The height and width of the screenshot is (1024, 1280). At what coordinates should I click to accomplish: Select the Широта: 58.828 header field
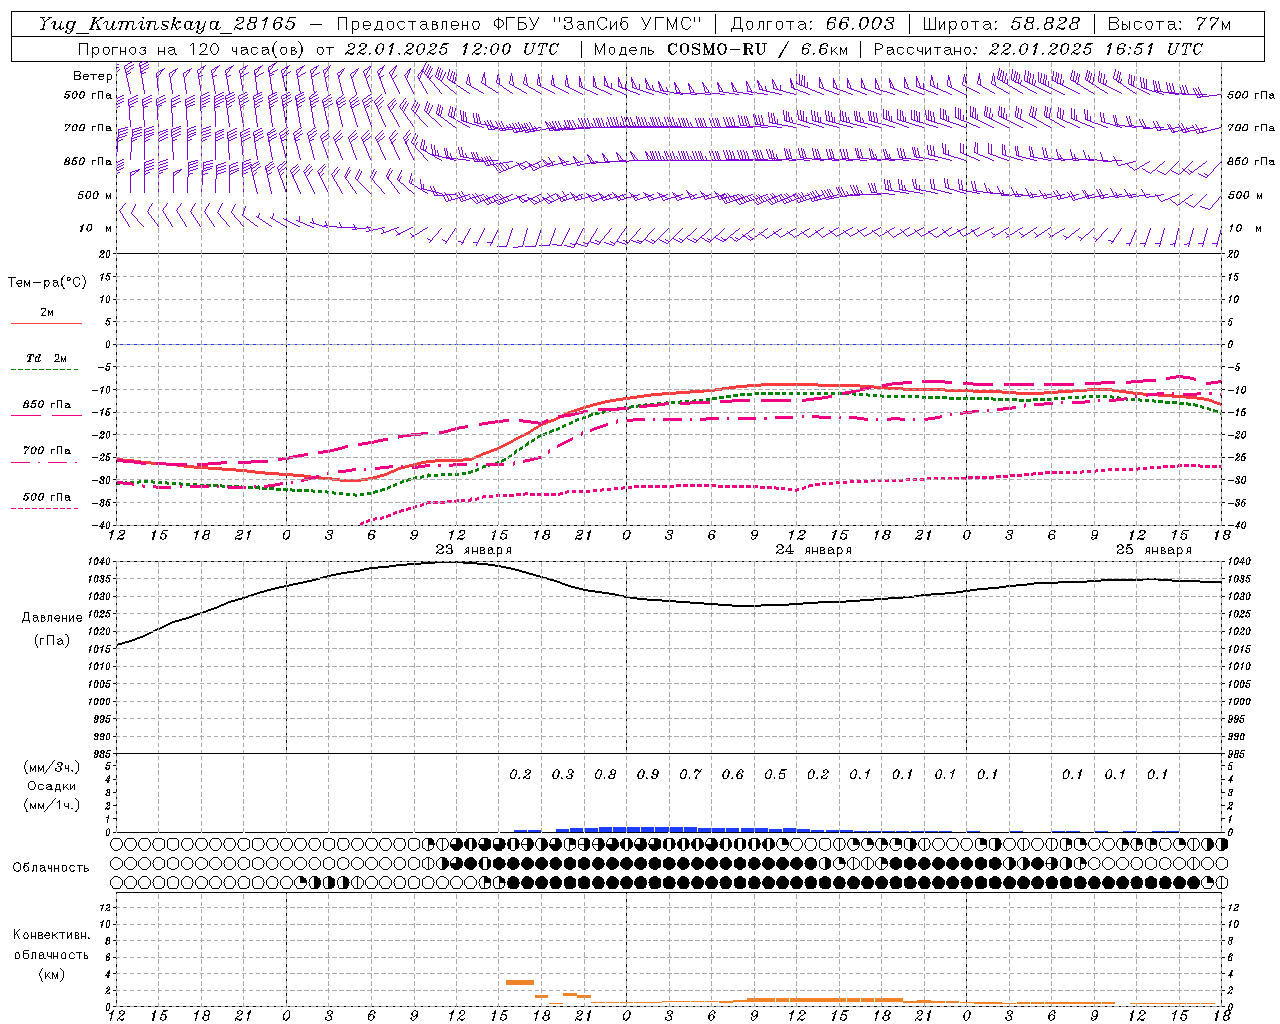[1001, 24]
